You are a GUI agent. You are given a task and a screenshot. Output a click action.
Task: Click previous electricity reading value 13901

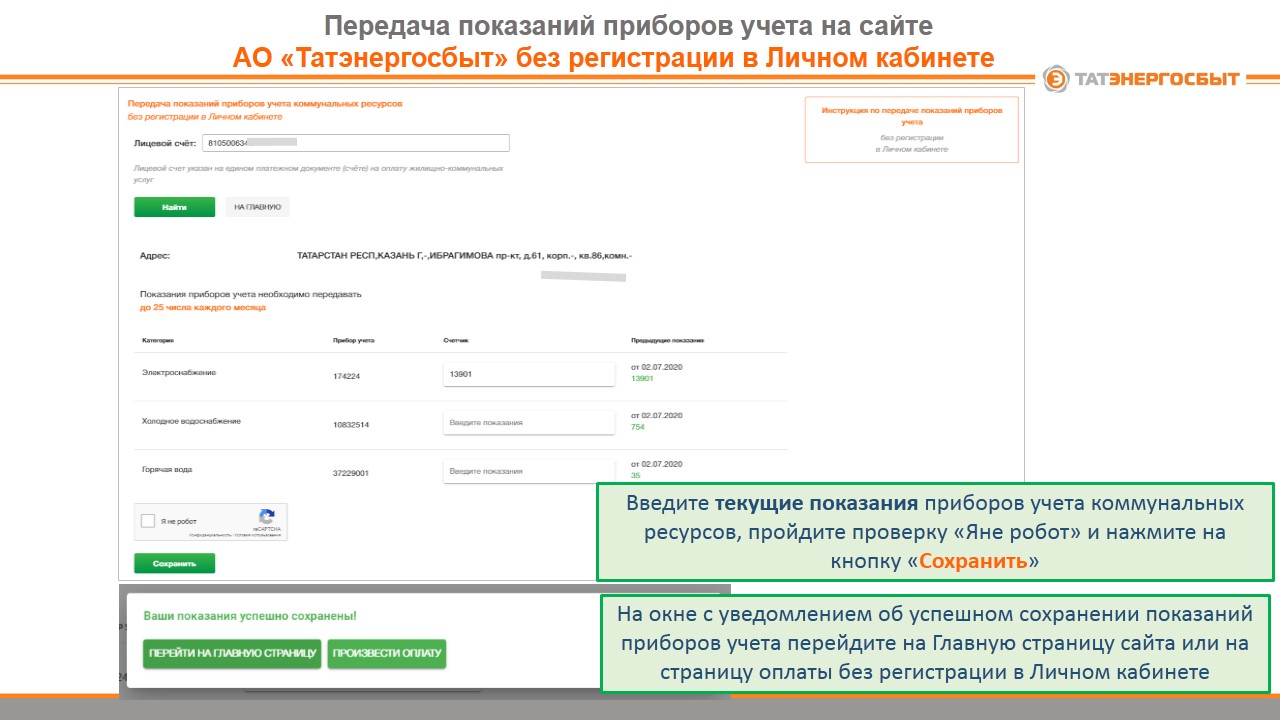pyautogui.click(x=642, y=379)
